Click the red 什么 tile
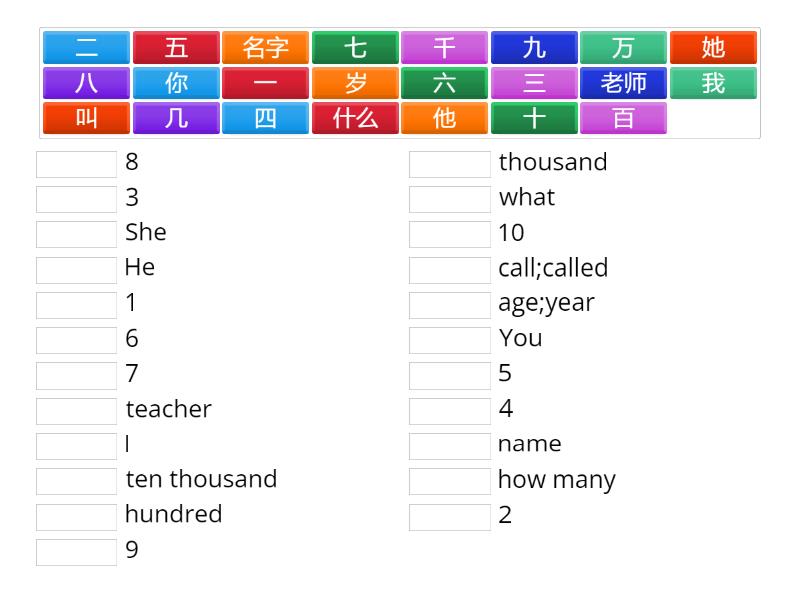Viewport: 800px width, 600px height. coord(355,118)
